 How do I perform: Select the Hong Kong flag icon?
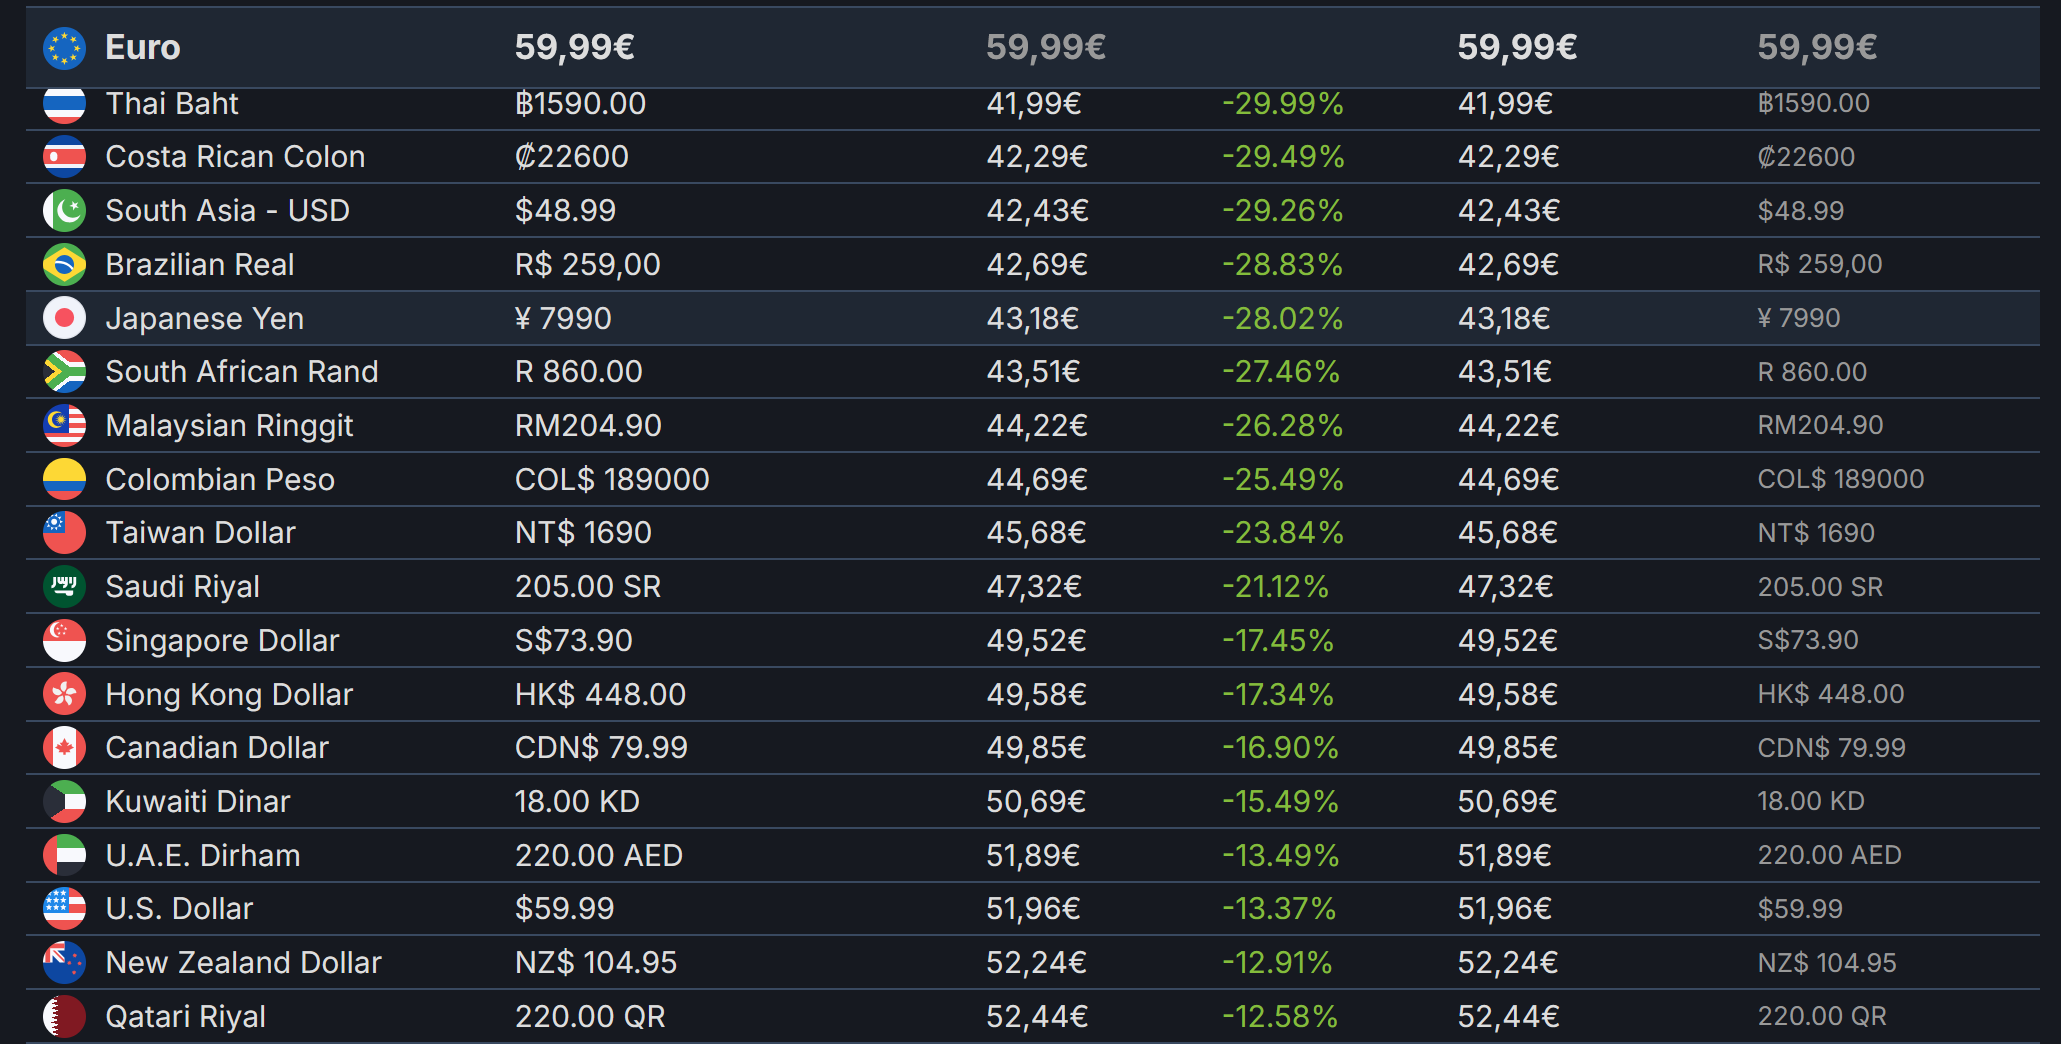click(x=64, y=695)
